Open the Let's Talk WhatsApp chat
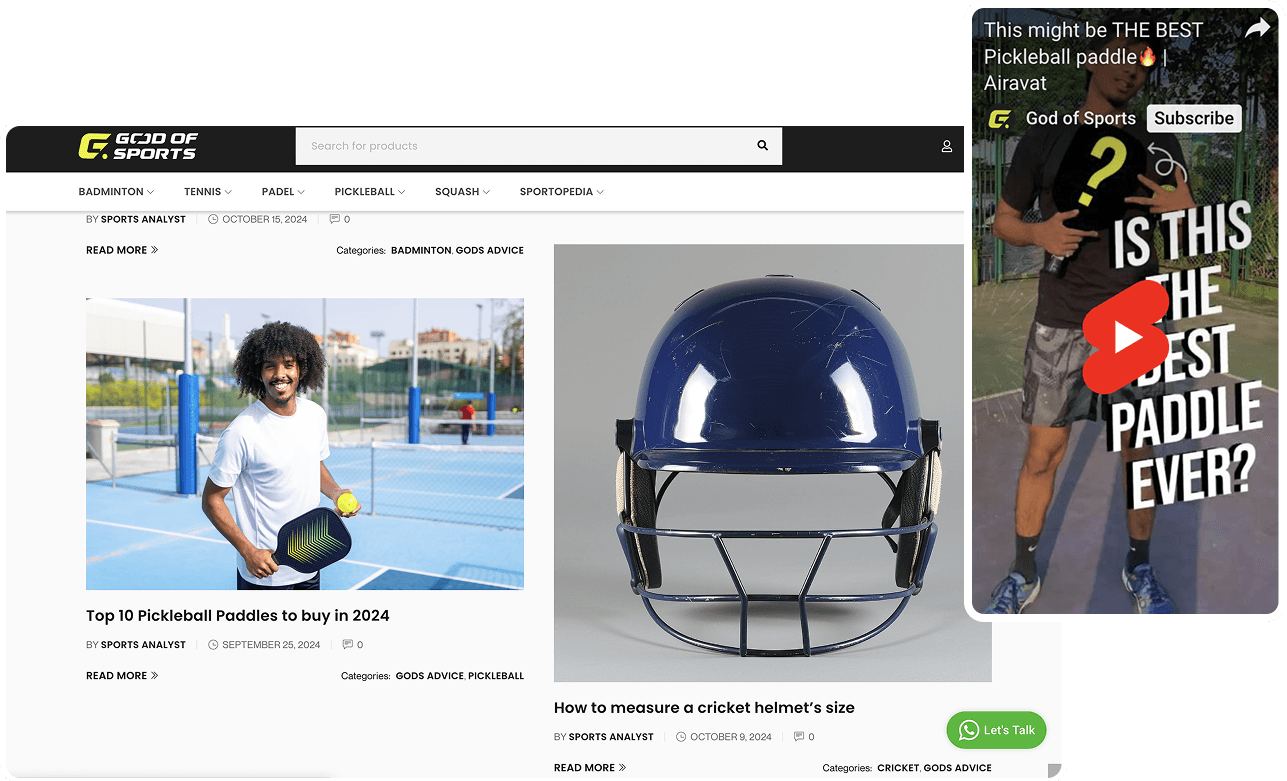The image size is (1287, 781). 997,730
